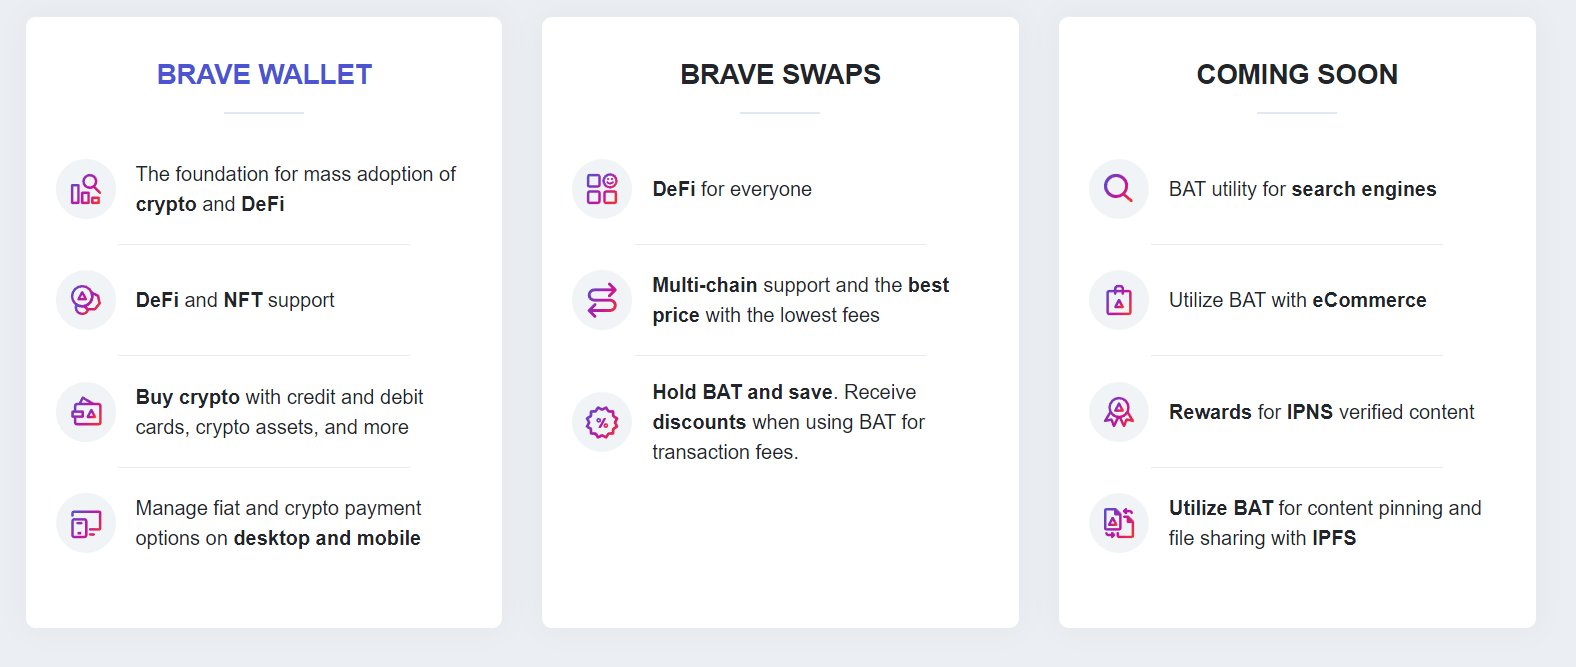Click 'Rewards for IPNS verified content' text
1576x667 pixels.
1321,412
